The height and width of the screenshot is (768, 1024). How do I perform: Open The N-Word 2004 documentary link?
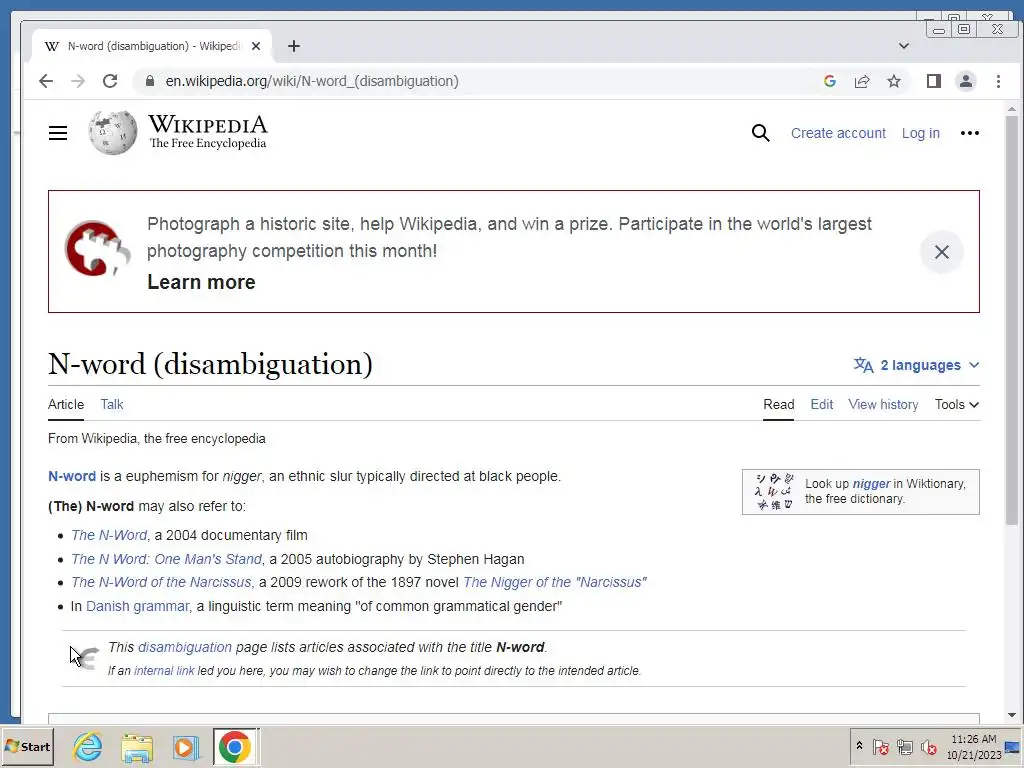(x=109, y=535)
